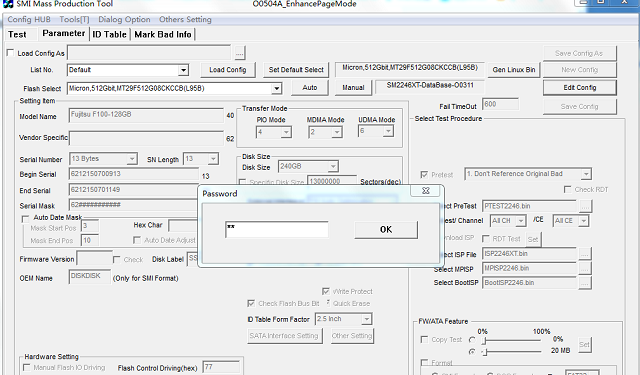
Task: Click browse button next to MPISP2246.bin
Action: click(x=585, y=268)
